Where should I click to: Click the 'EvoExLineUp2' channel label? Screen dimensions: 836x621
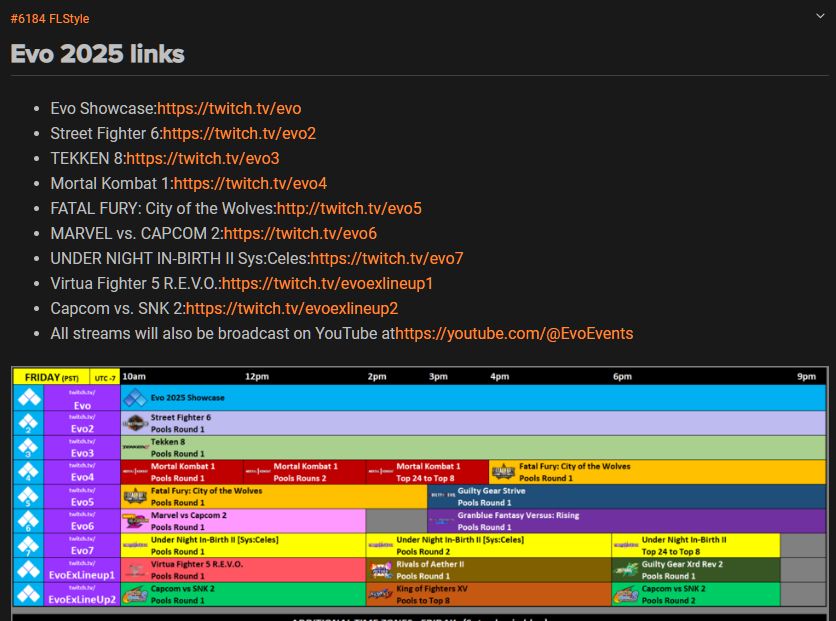(82, 599)
